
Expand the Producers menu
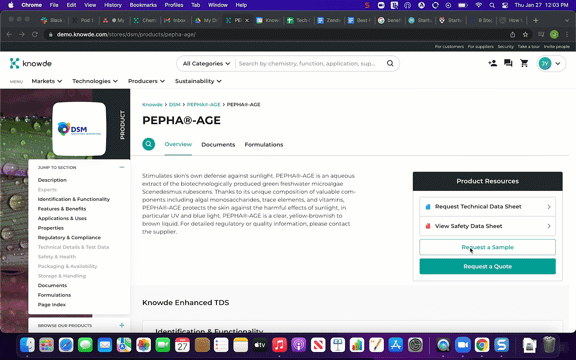coord(146,81)
